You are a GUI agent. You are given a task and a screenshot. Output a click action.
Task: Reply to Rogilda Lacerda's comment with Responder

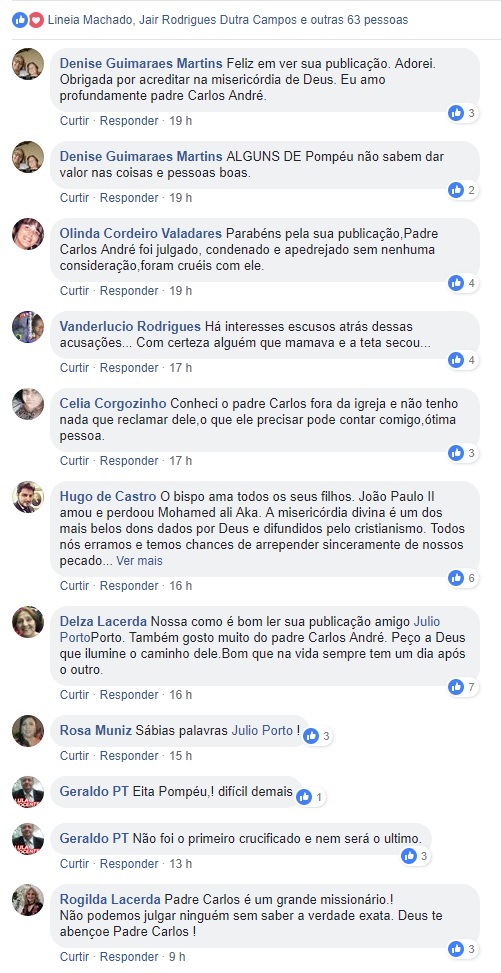coord(129,956)
